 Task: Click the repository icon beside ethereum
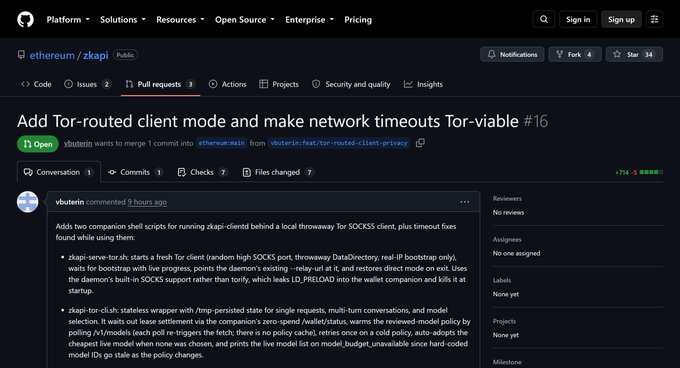coord(21,55)
